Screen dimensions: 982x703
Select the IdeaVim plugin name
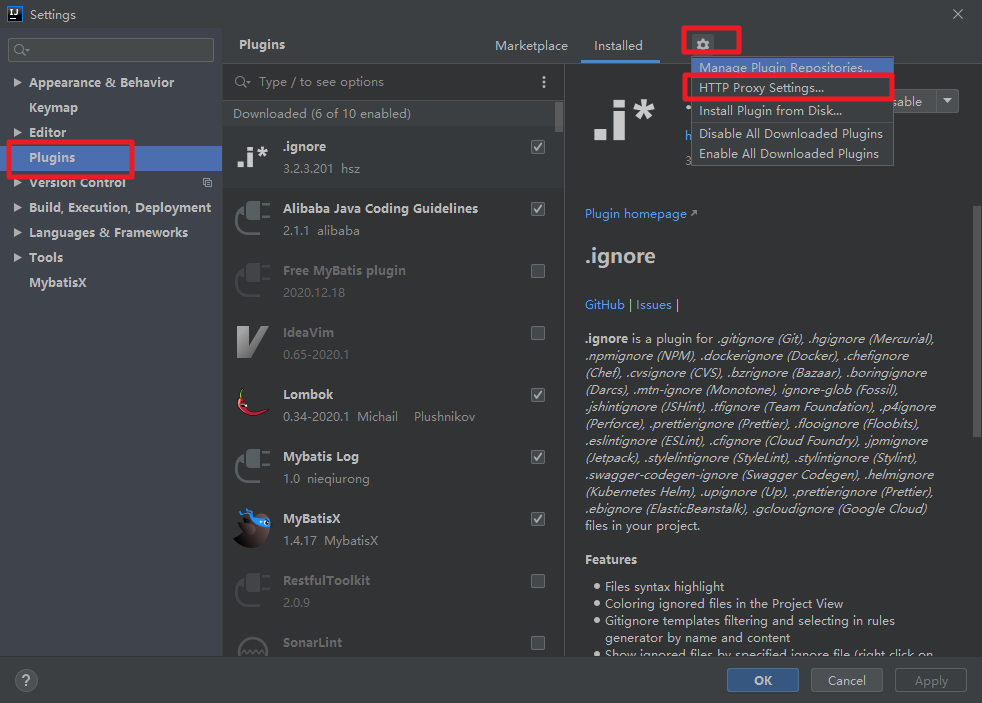tap(308, 332)
